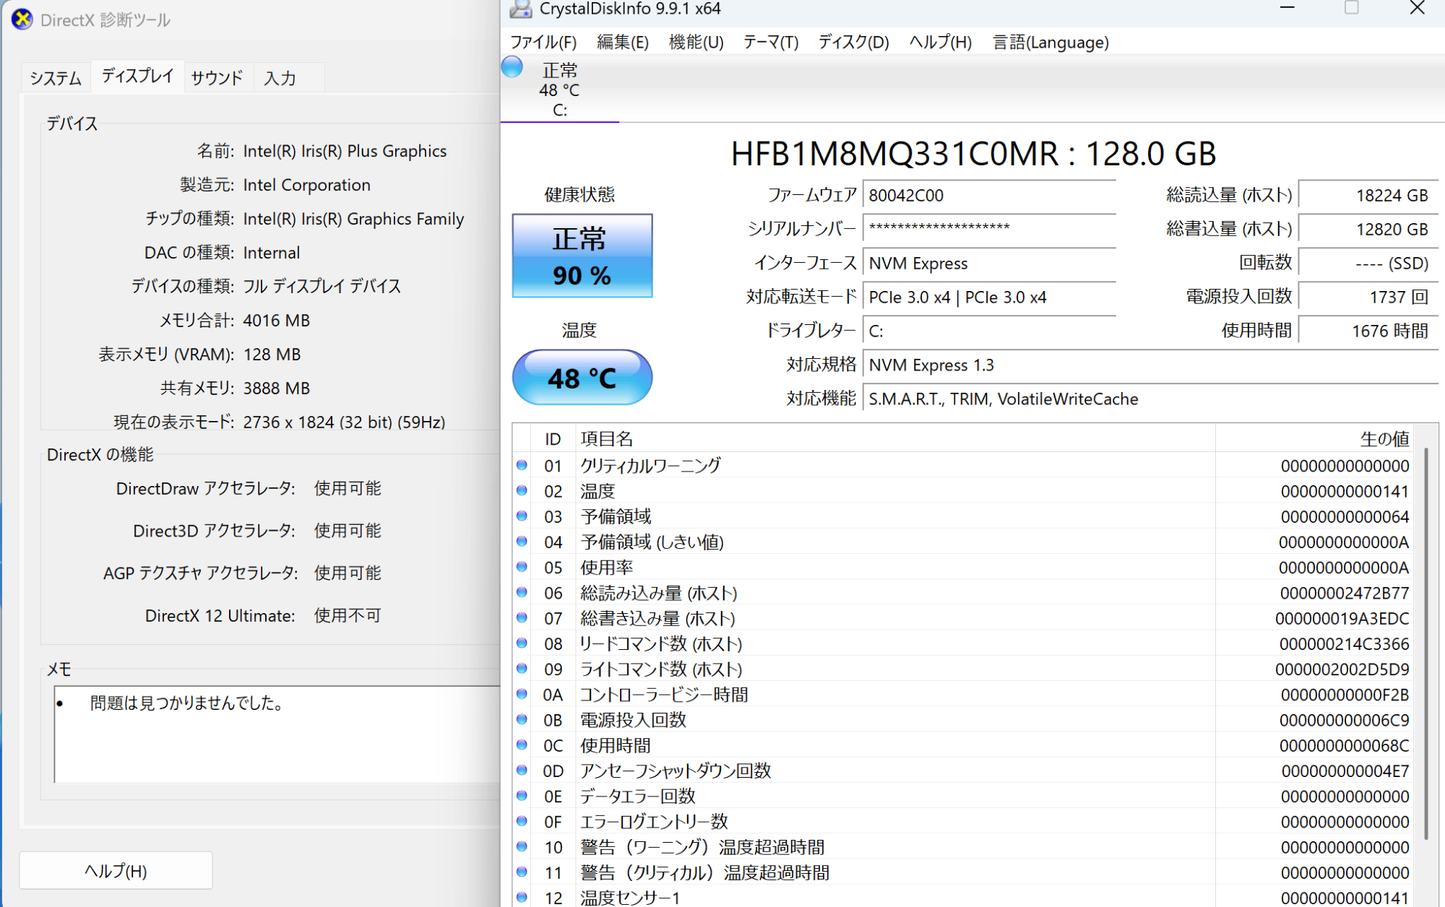Switch to the 入力 tab
Image resolution: width=1445 pixels, height=907 pixels.
point(280,78)
